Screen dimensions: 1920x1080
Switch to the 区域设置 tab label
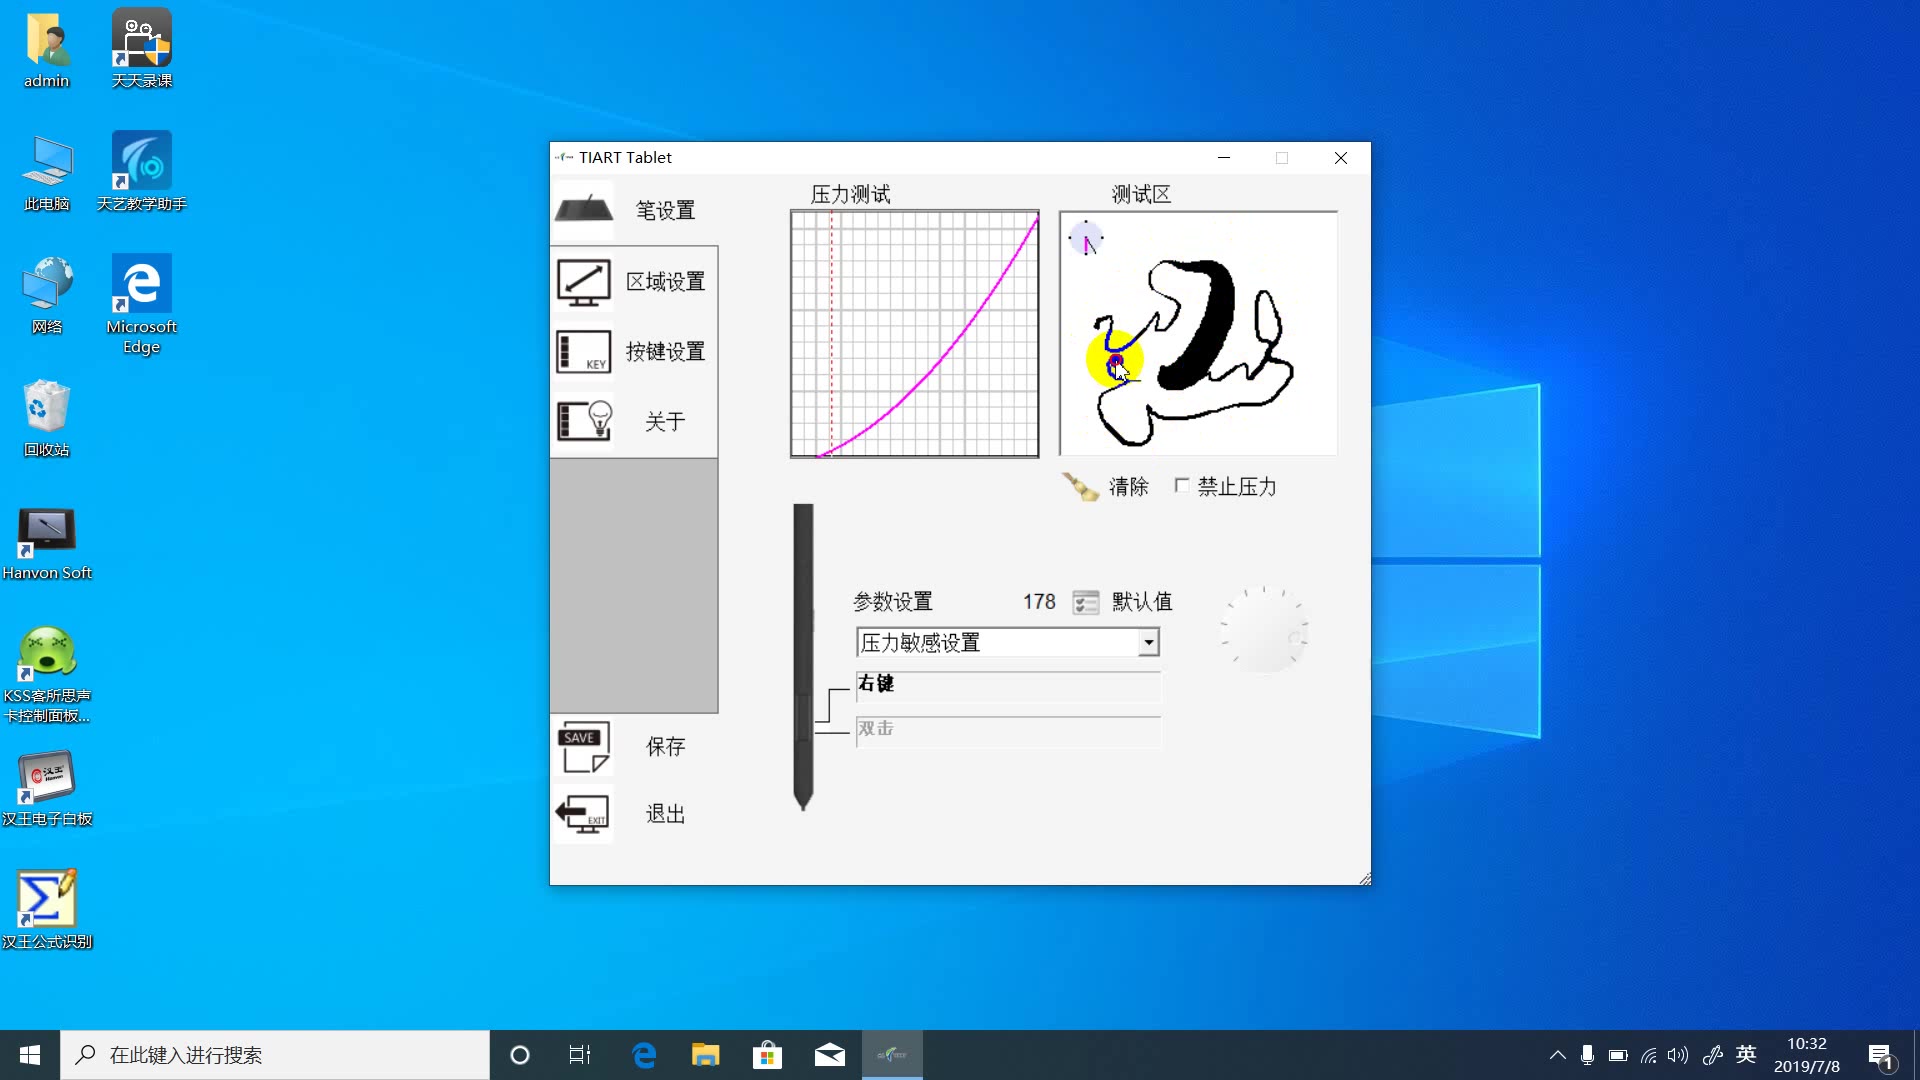click(665, 282)
